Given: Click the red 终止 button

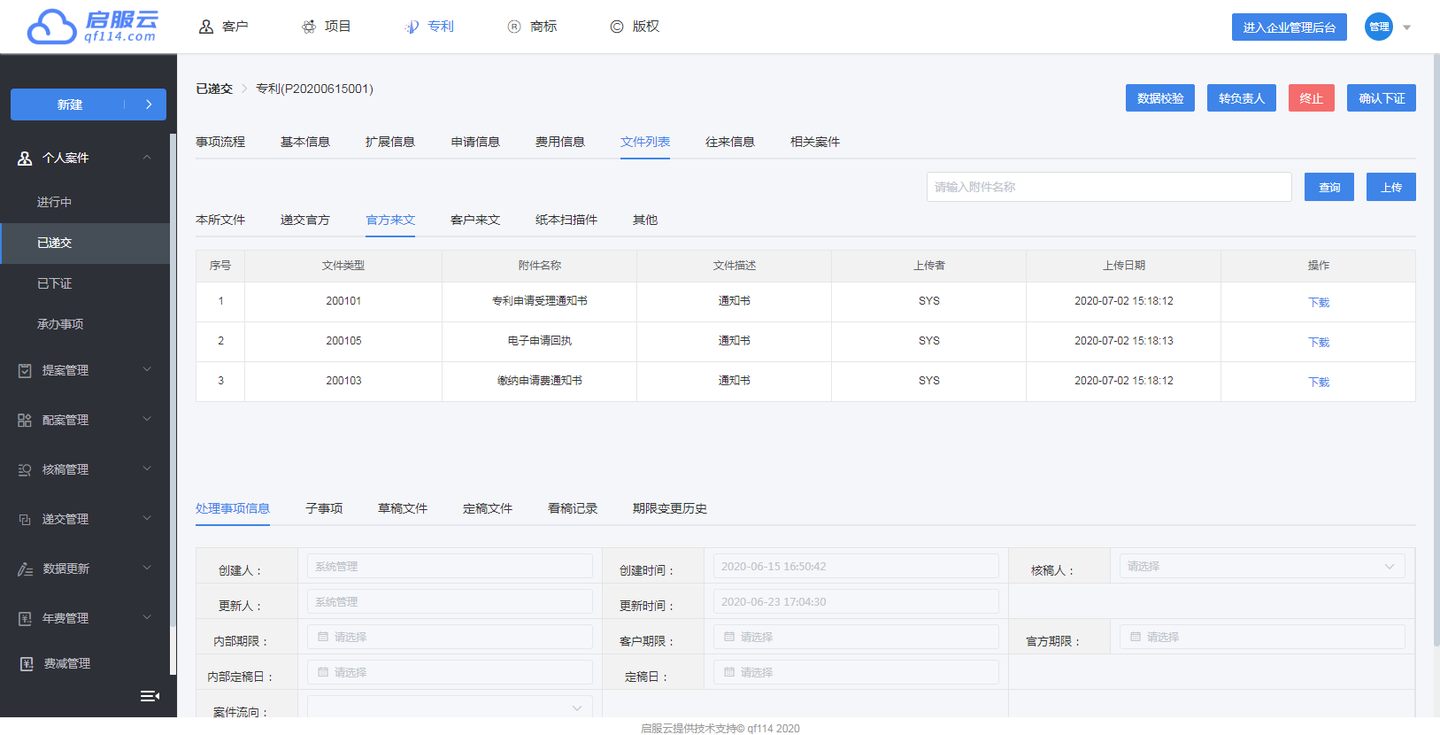Looking at the screenshot, I should tap(1311, 98).
